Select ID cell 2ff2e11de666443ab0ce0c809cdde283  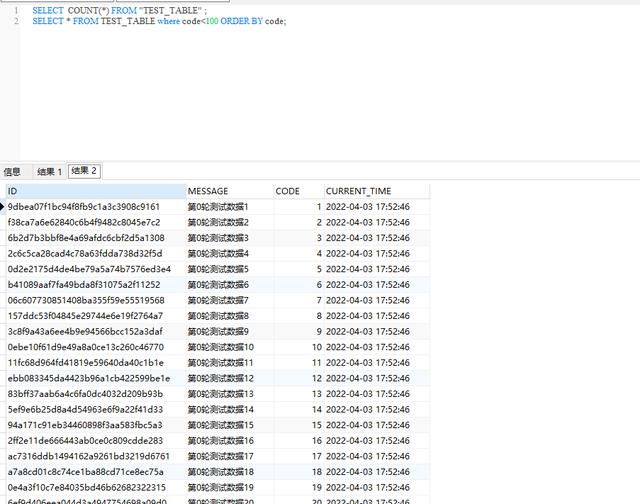coord(96,440)
